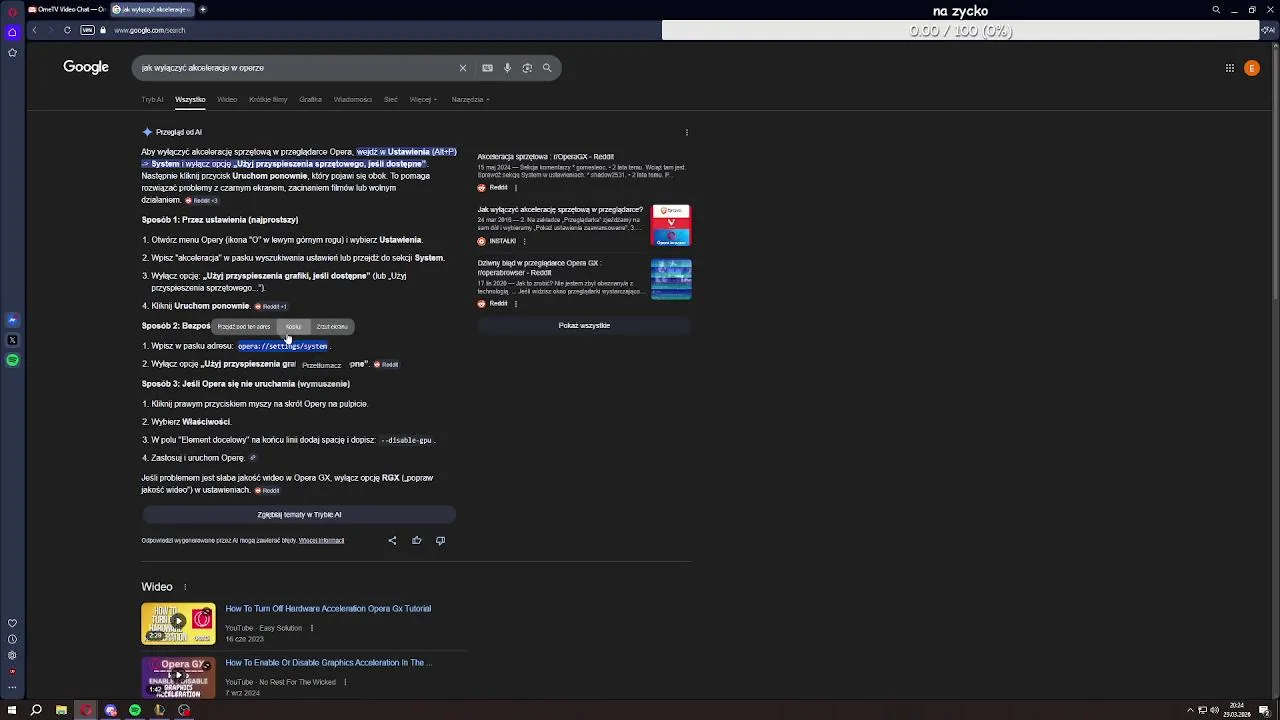Open the three-dots sidebar setup icon
1280x720 pixels.
[x=12, y=688]
